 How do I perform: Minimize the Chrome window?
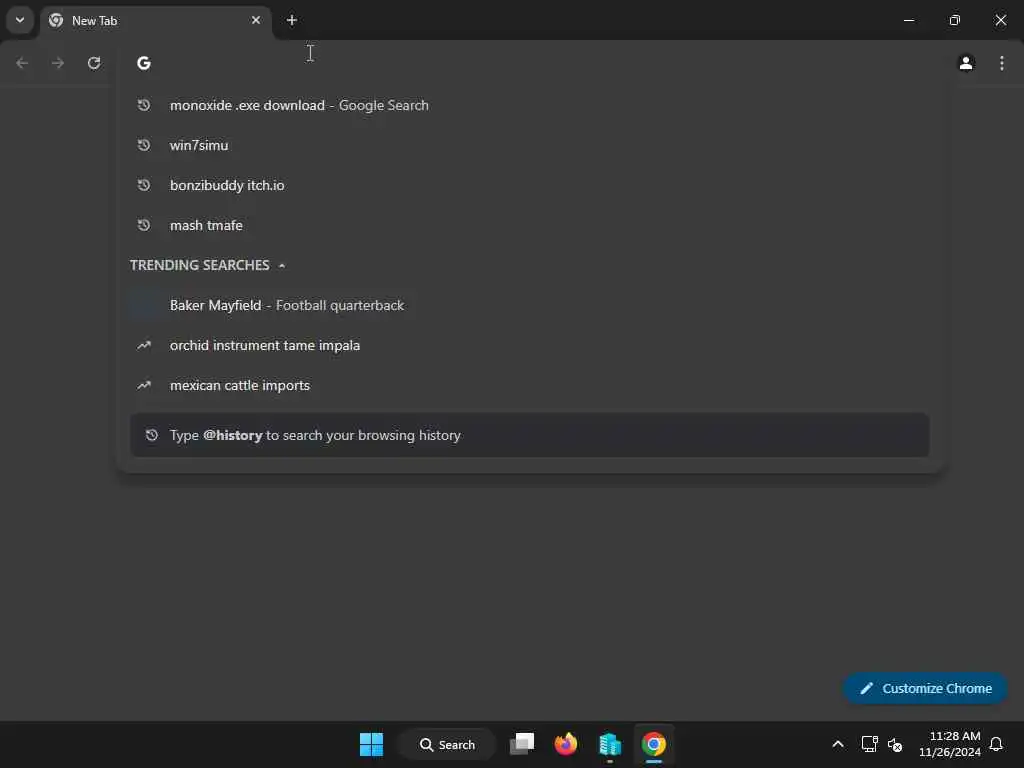(908, 20)
